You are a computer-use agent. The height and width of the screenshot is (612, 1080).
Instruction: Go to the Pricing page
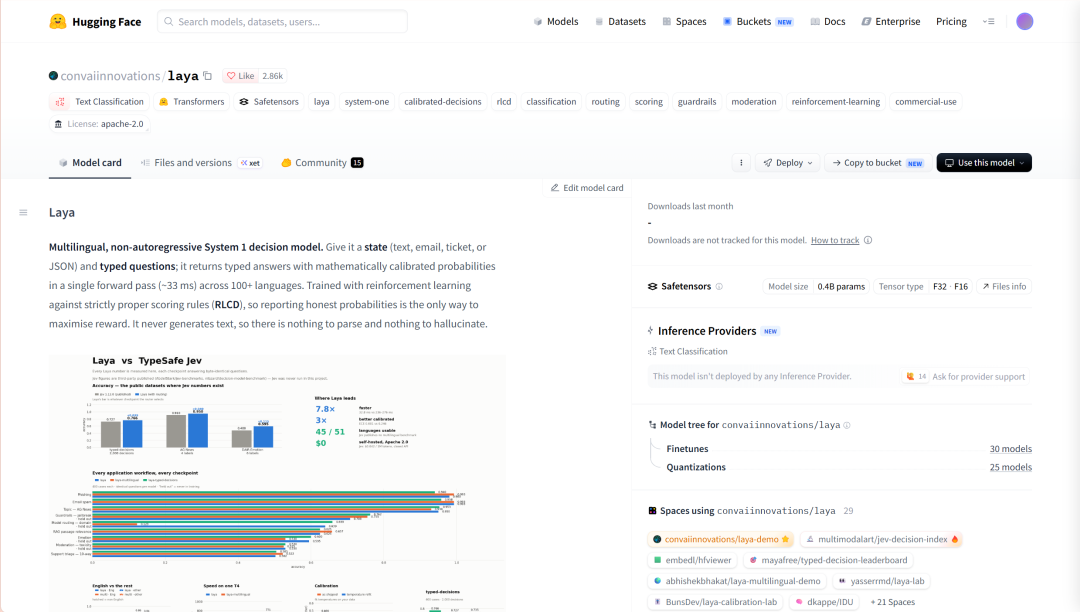point(951,21)
